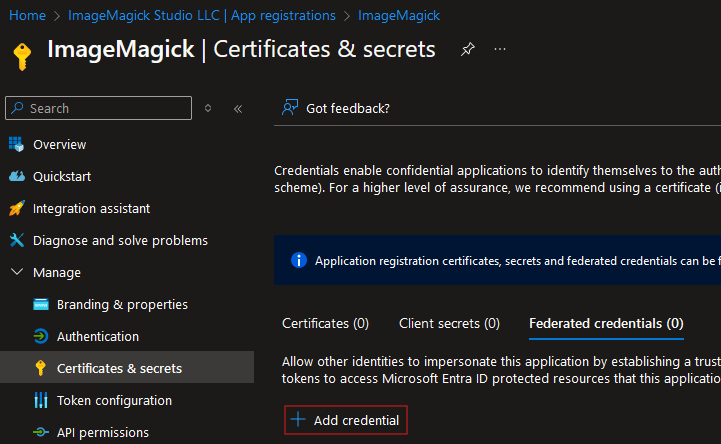Open ImageMagick Studio LLC App registrations breadcrumb
The width and height of the screenshot is (721, 444).
202,16
